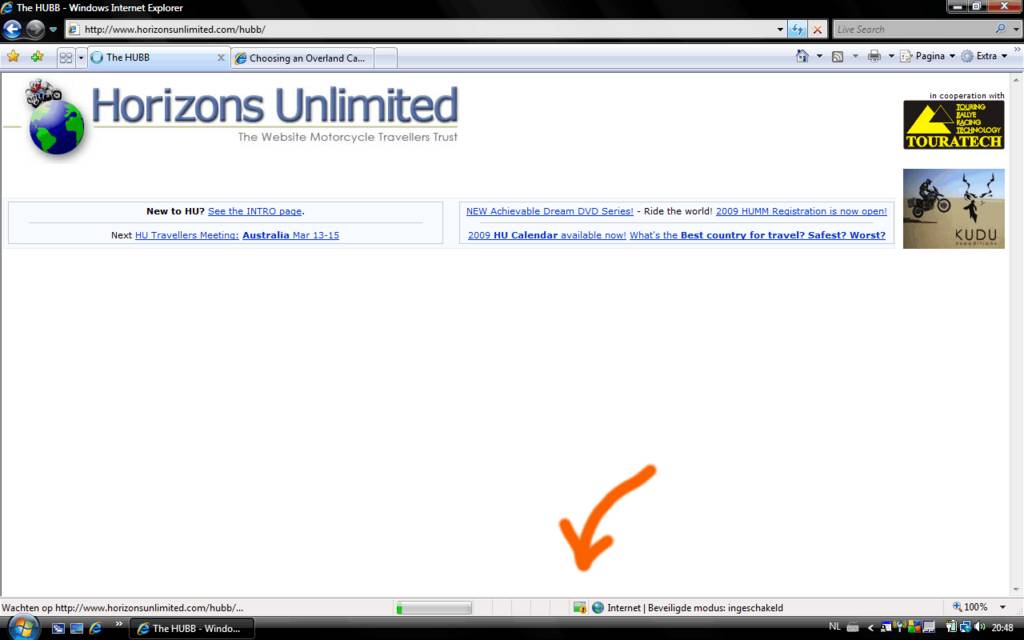Open the Extra menu

click(984, 56)
